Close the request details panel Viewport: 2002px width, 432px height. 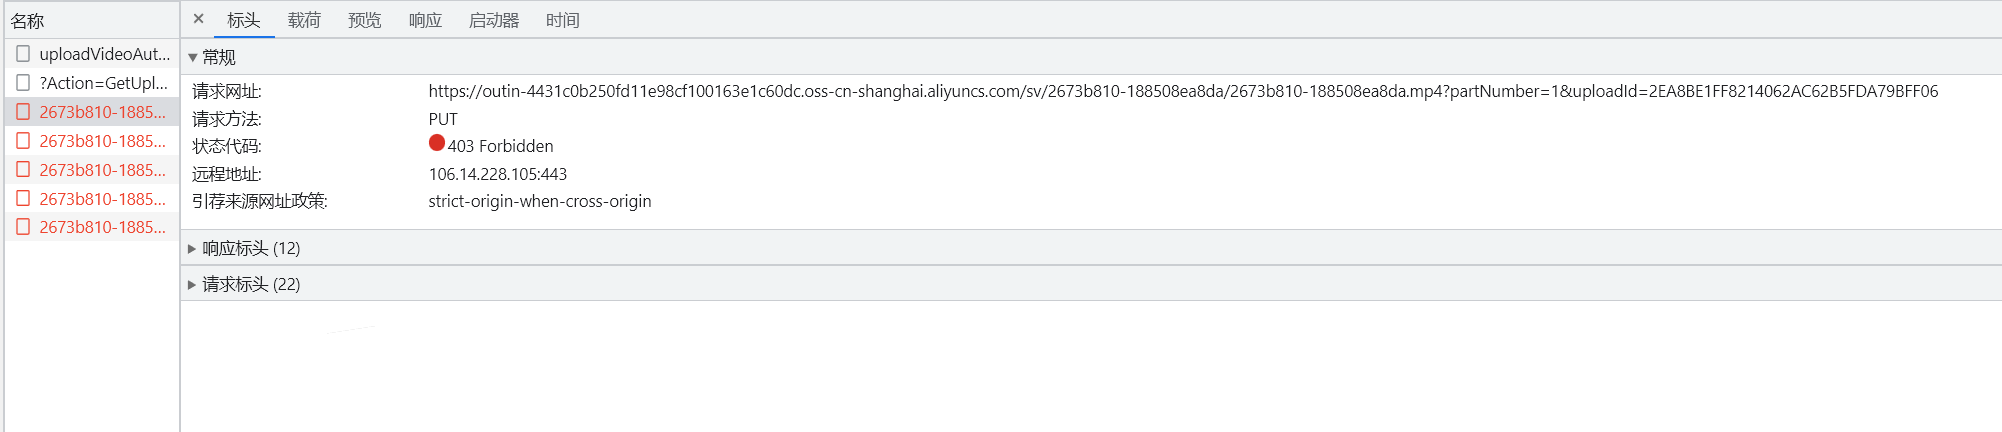(198, 19)
